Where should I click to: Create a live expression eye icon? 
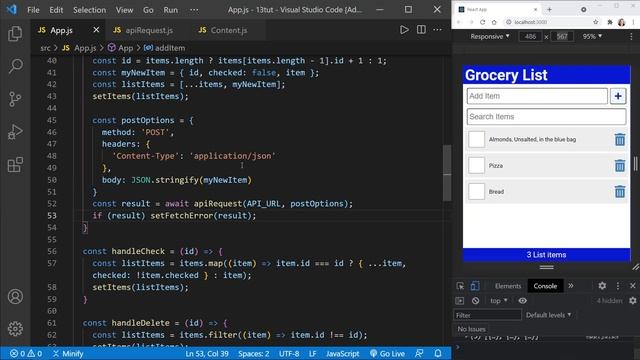pos(522,301)
